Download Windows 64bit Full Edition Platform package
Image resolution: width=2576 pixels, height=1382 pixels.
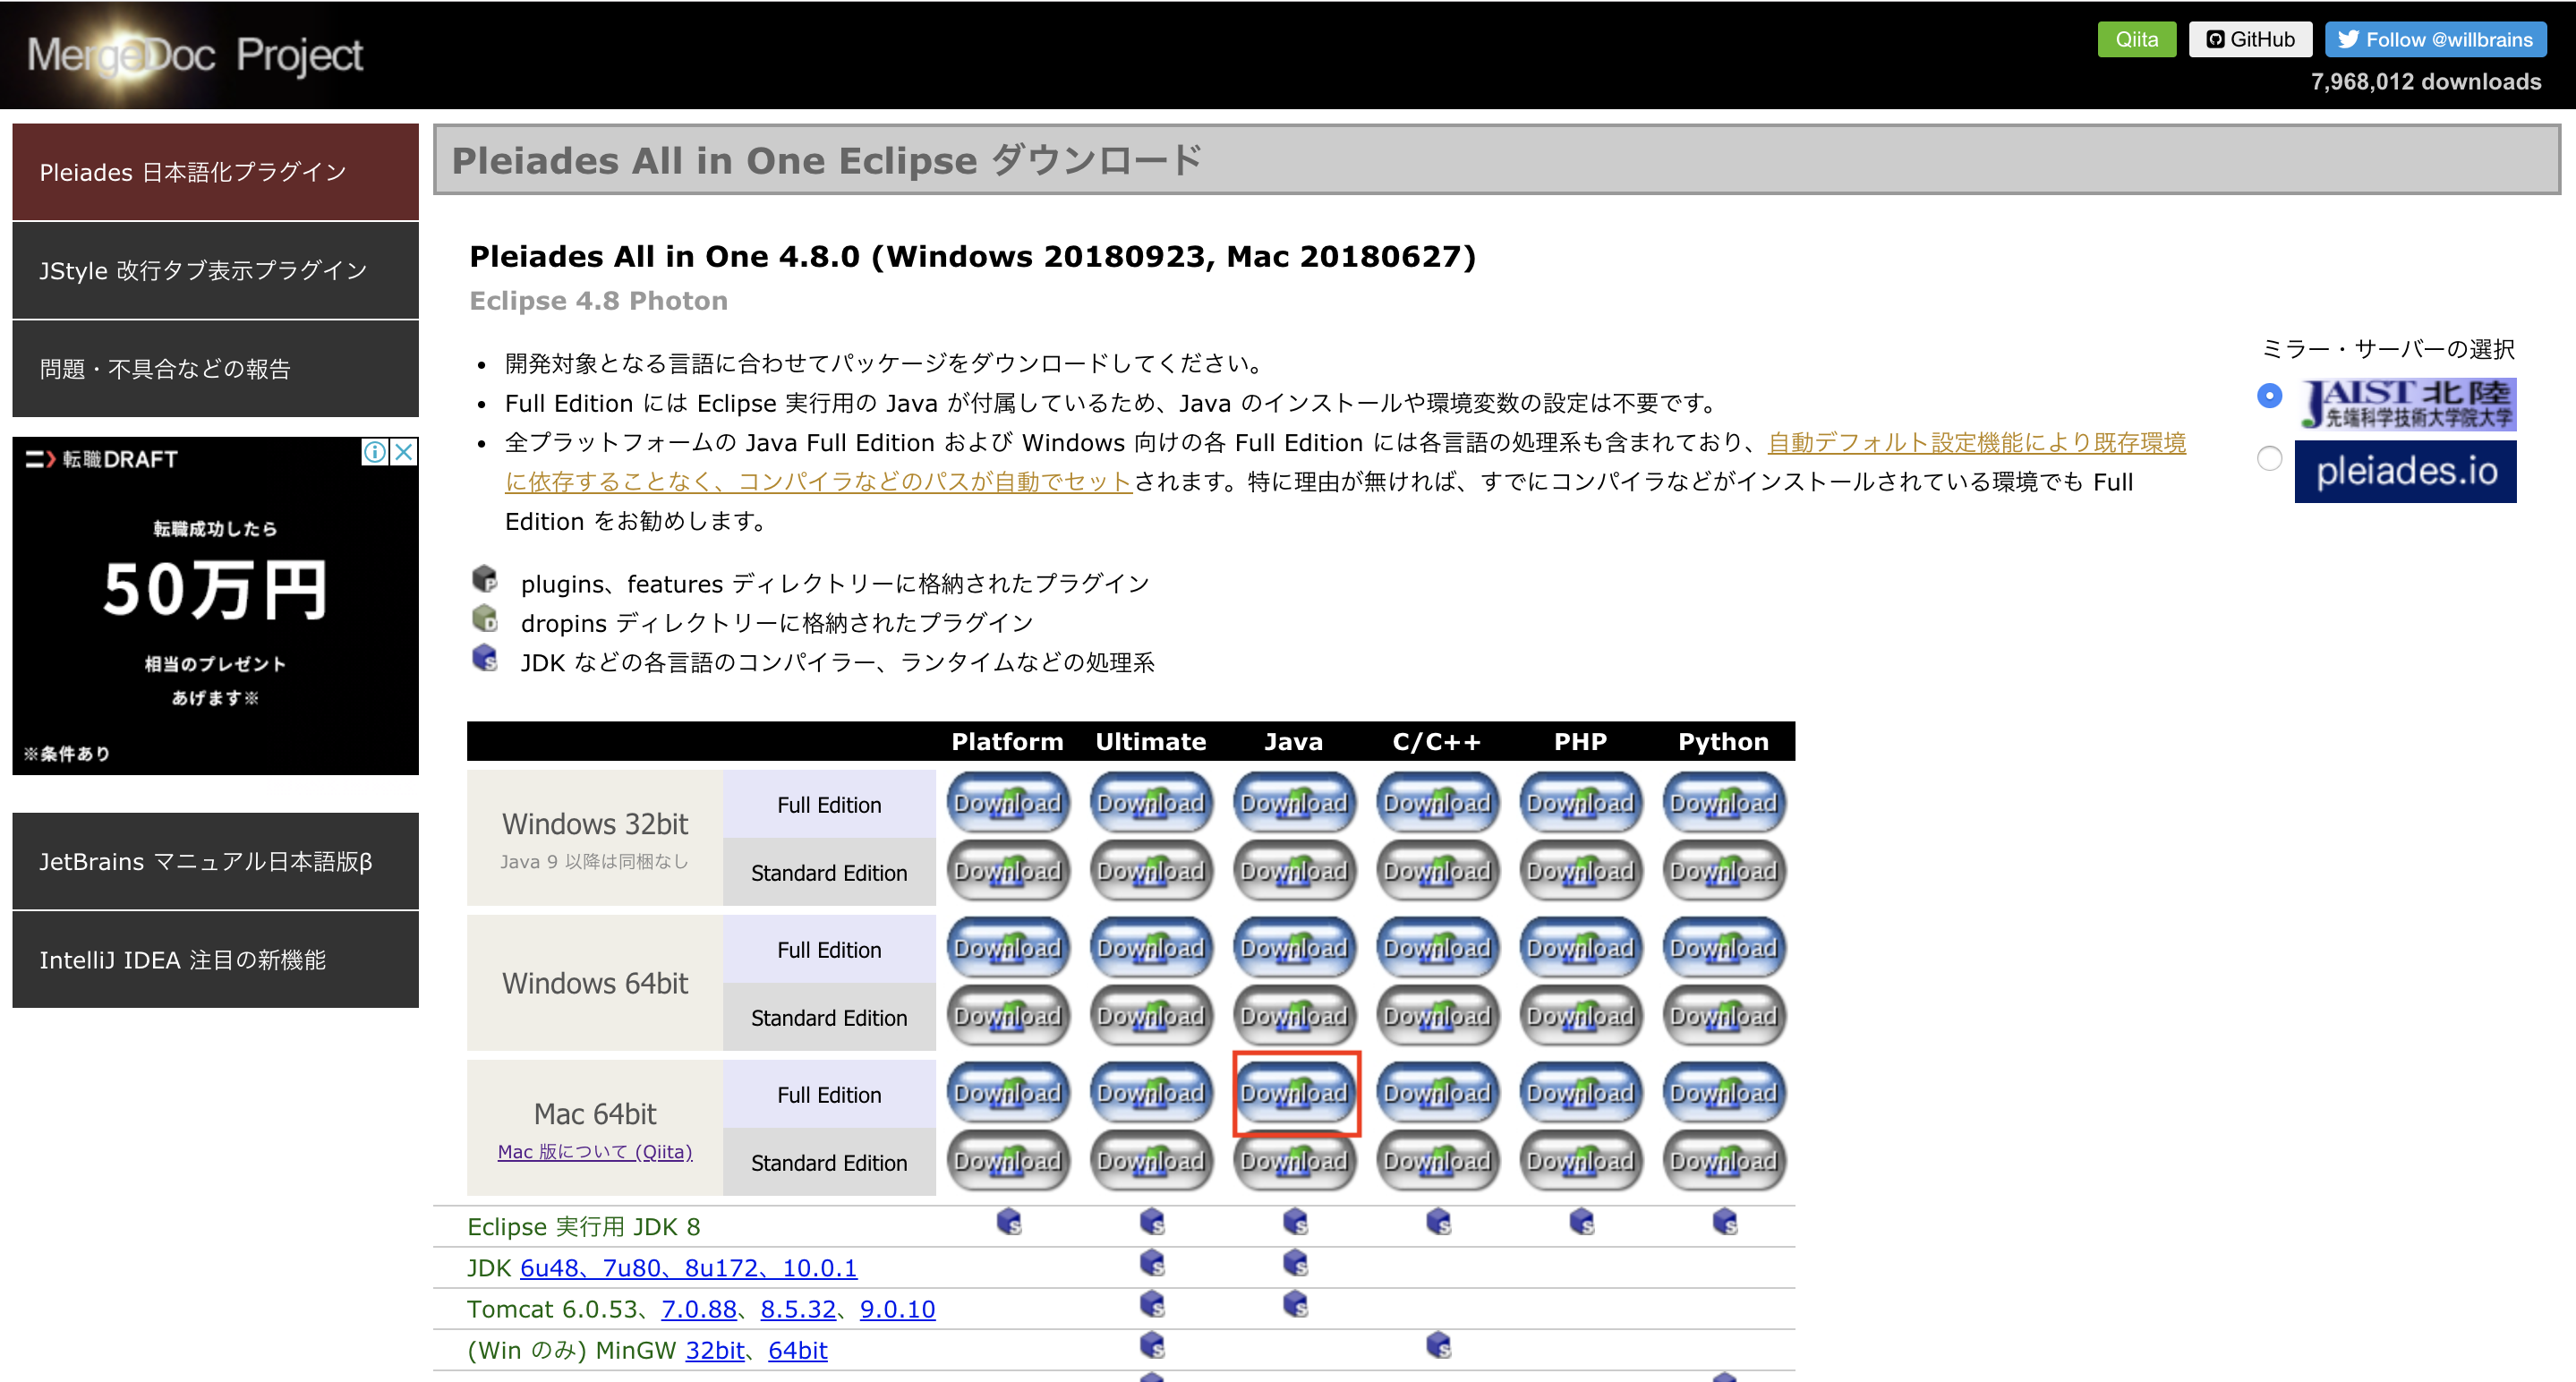(1008, 948)
